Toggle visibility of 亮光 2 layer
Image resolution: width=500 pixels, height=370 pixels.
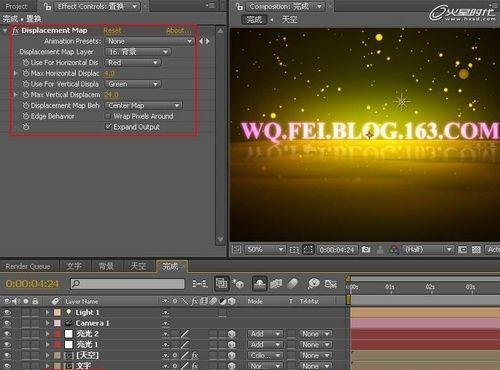click(7, 334)
